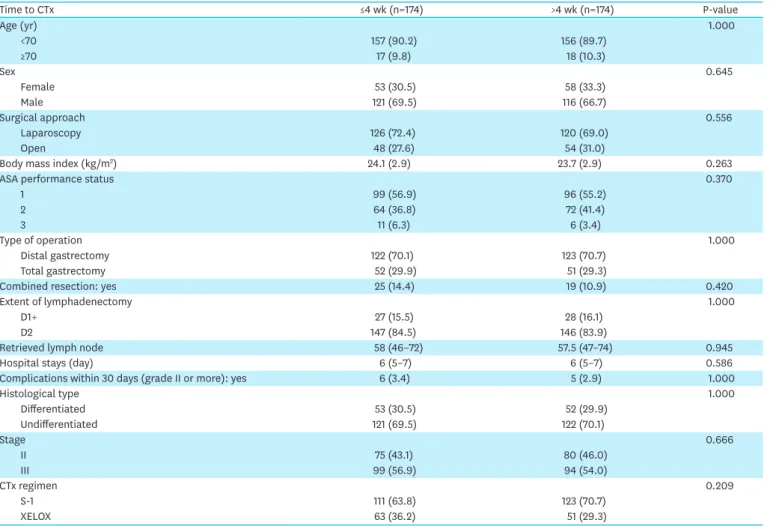Select the value '17 (9.8)'
773x526 pixels.
(x=393, y=56)
